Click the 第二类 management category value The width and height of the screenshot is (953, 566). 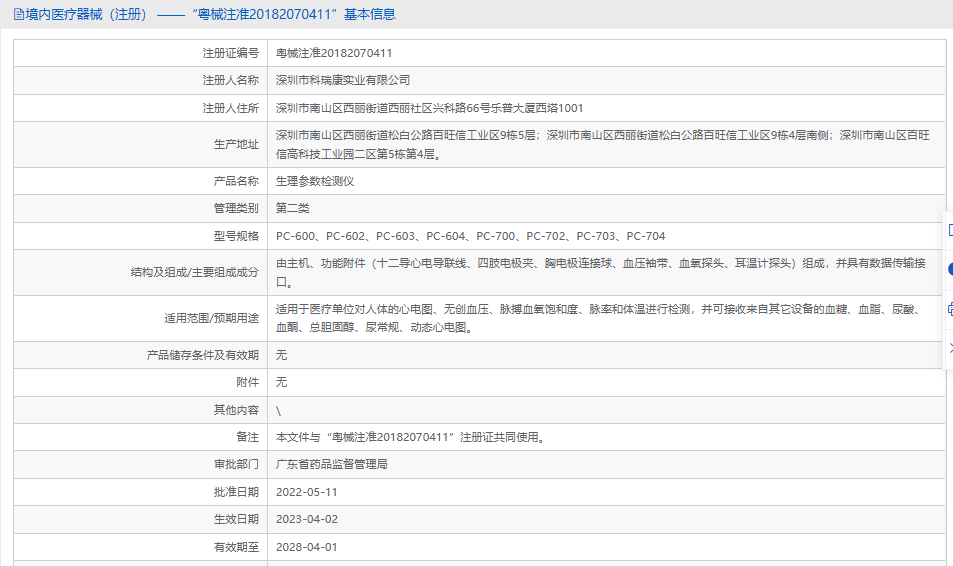point(292,209)
